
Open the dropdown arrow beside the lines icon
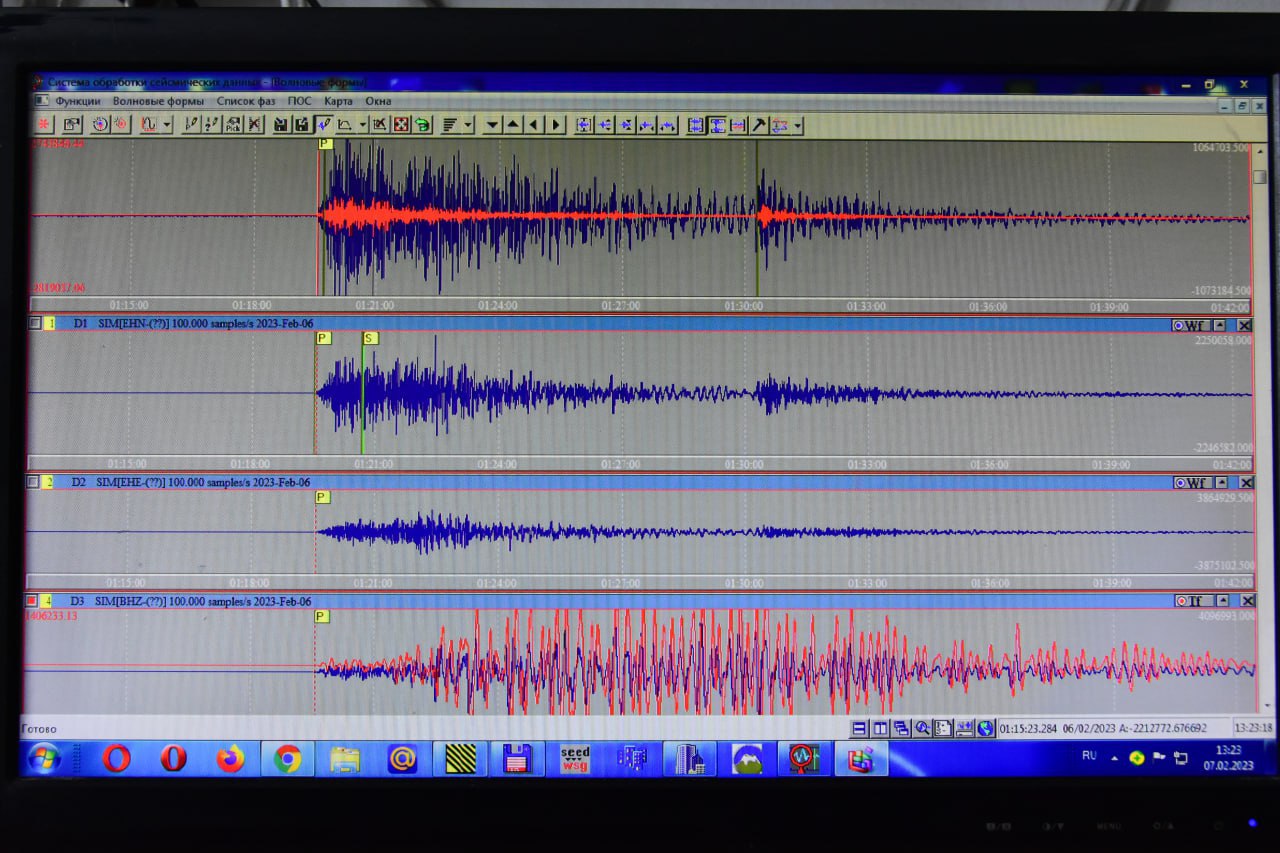(468, 126)
